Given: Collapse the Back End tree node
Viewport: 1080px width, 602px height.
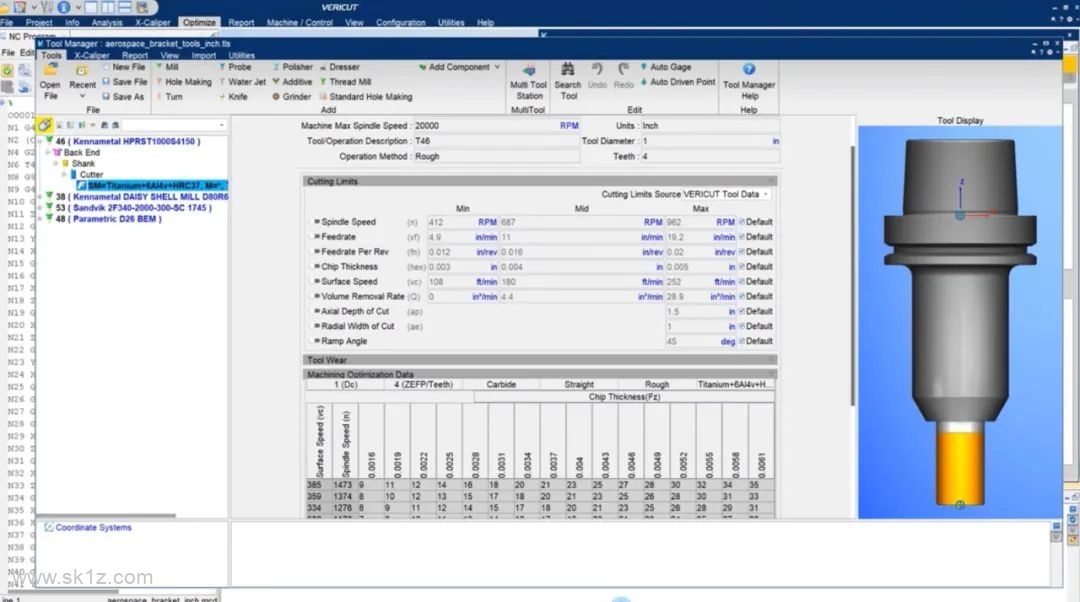Looking at the screenshot, I should [48, 152].
